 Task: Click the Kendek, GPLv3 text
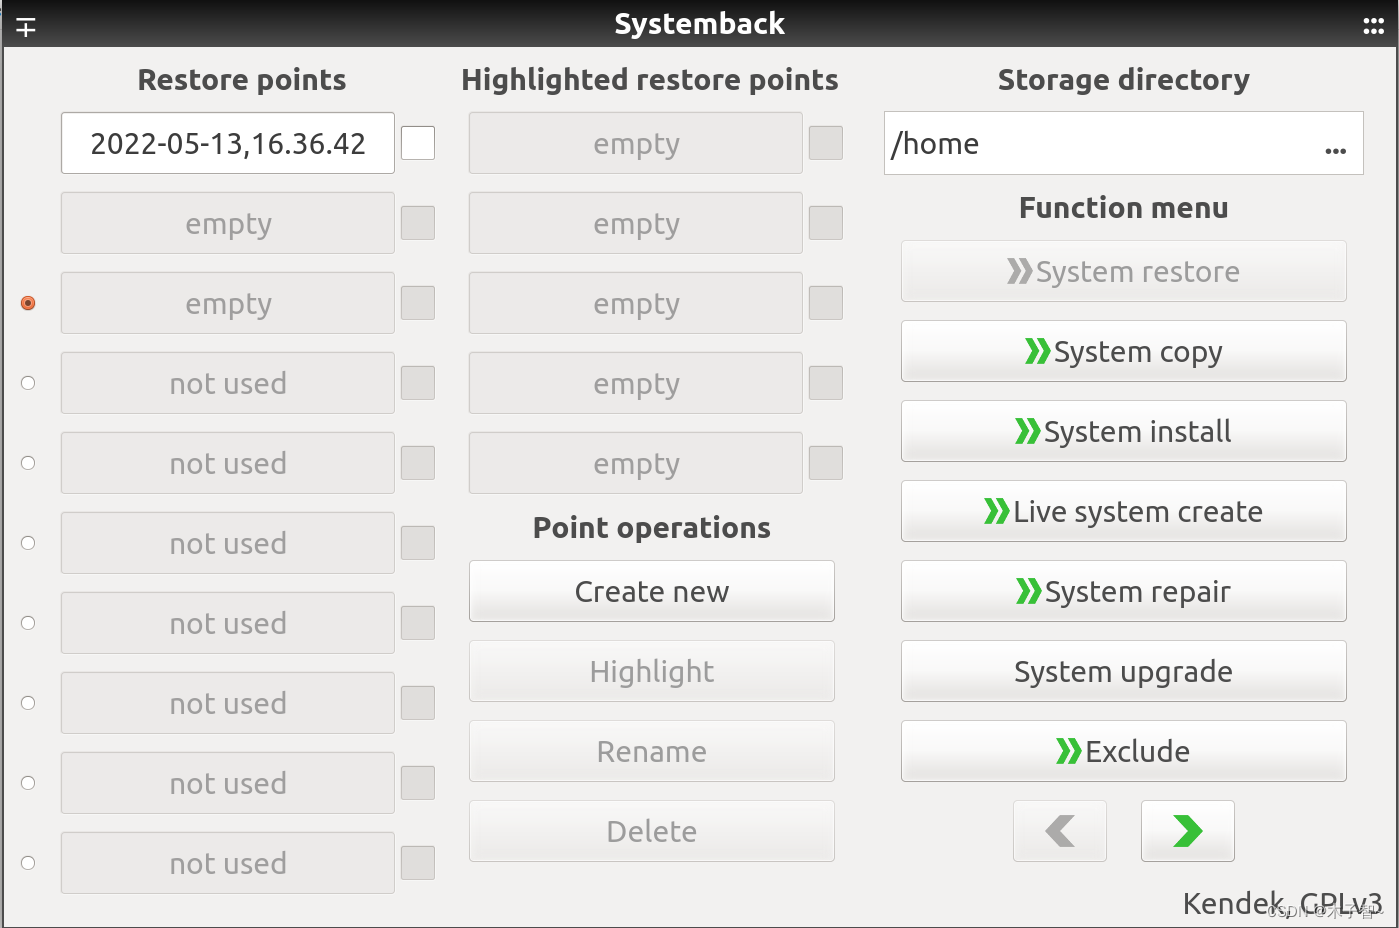coord(1283,904)
